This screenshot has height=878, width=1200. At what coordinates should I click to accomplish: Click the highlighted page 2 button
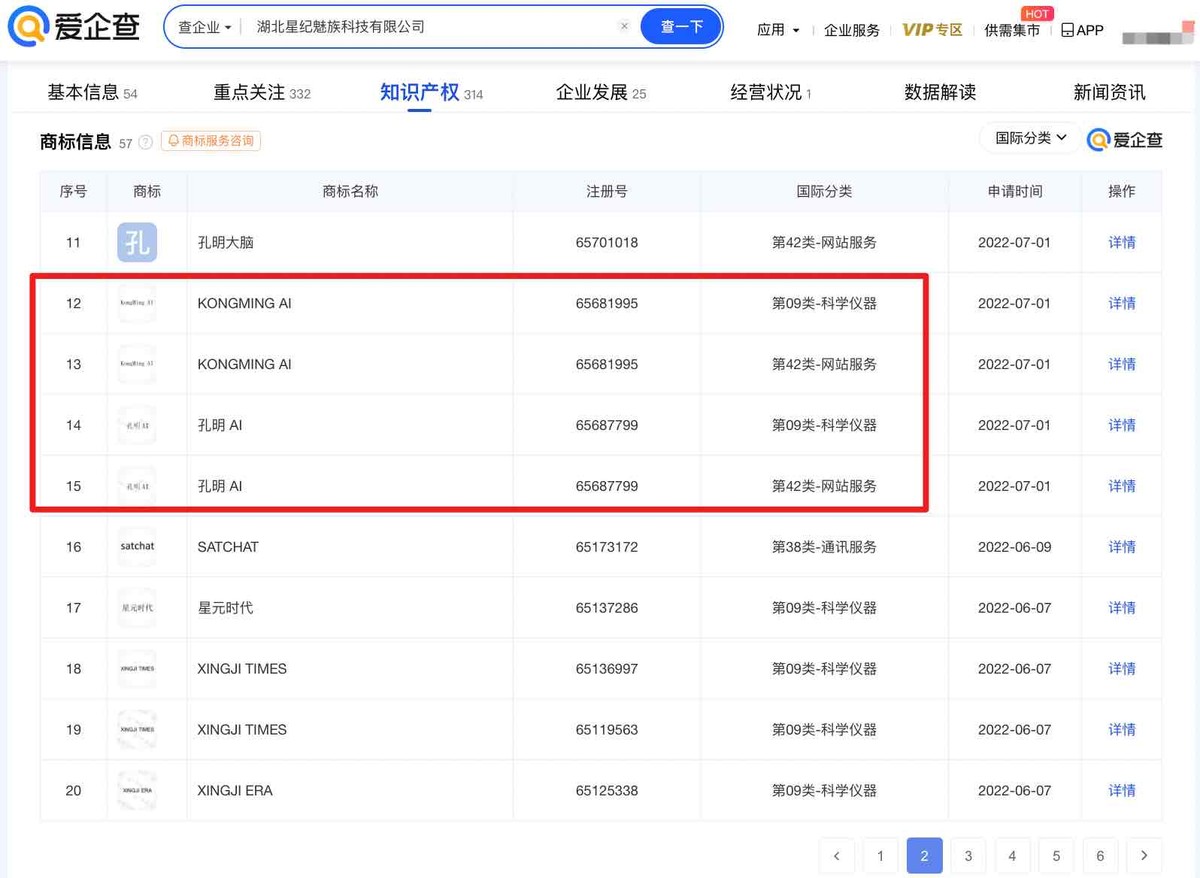click(x=924, y=856)
